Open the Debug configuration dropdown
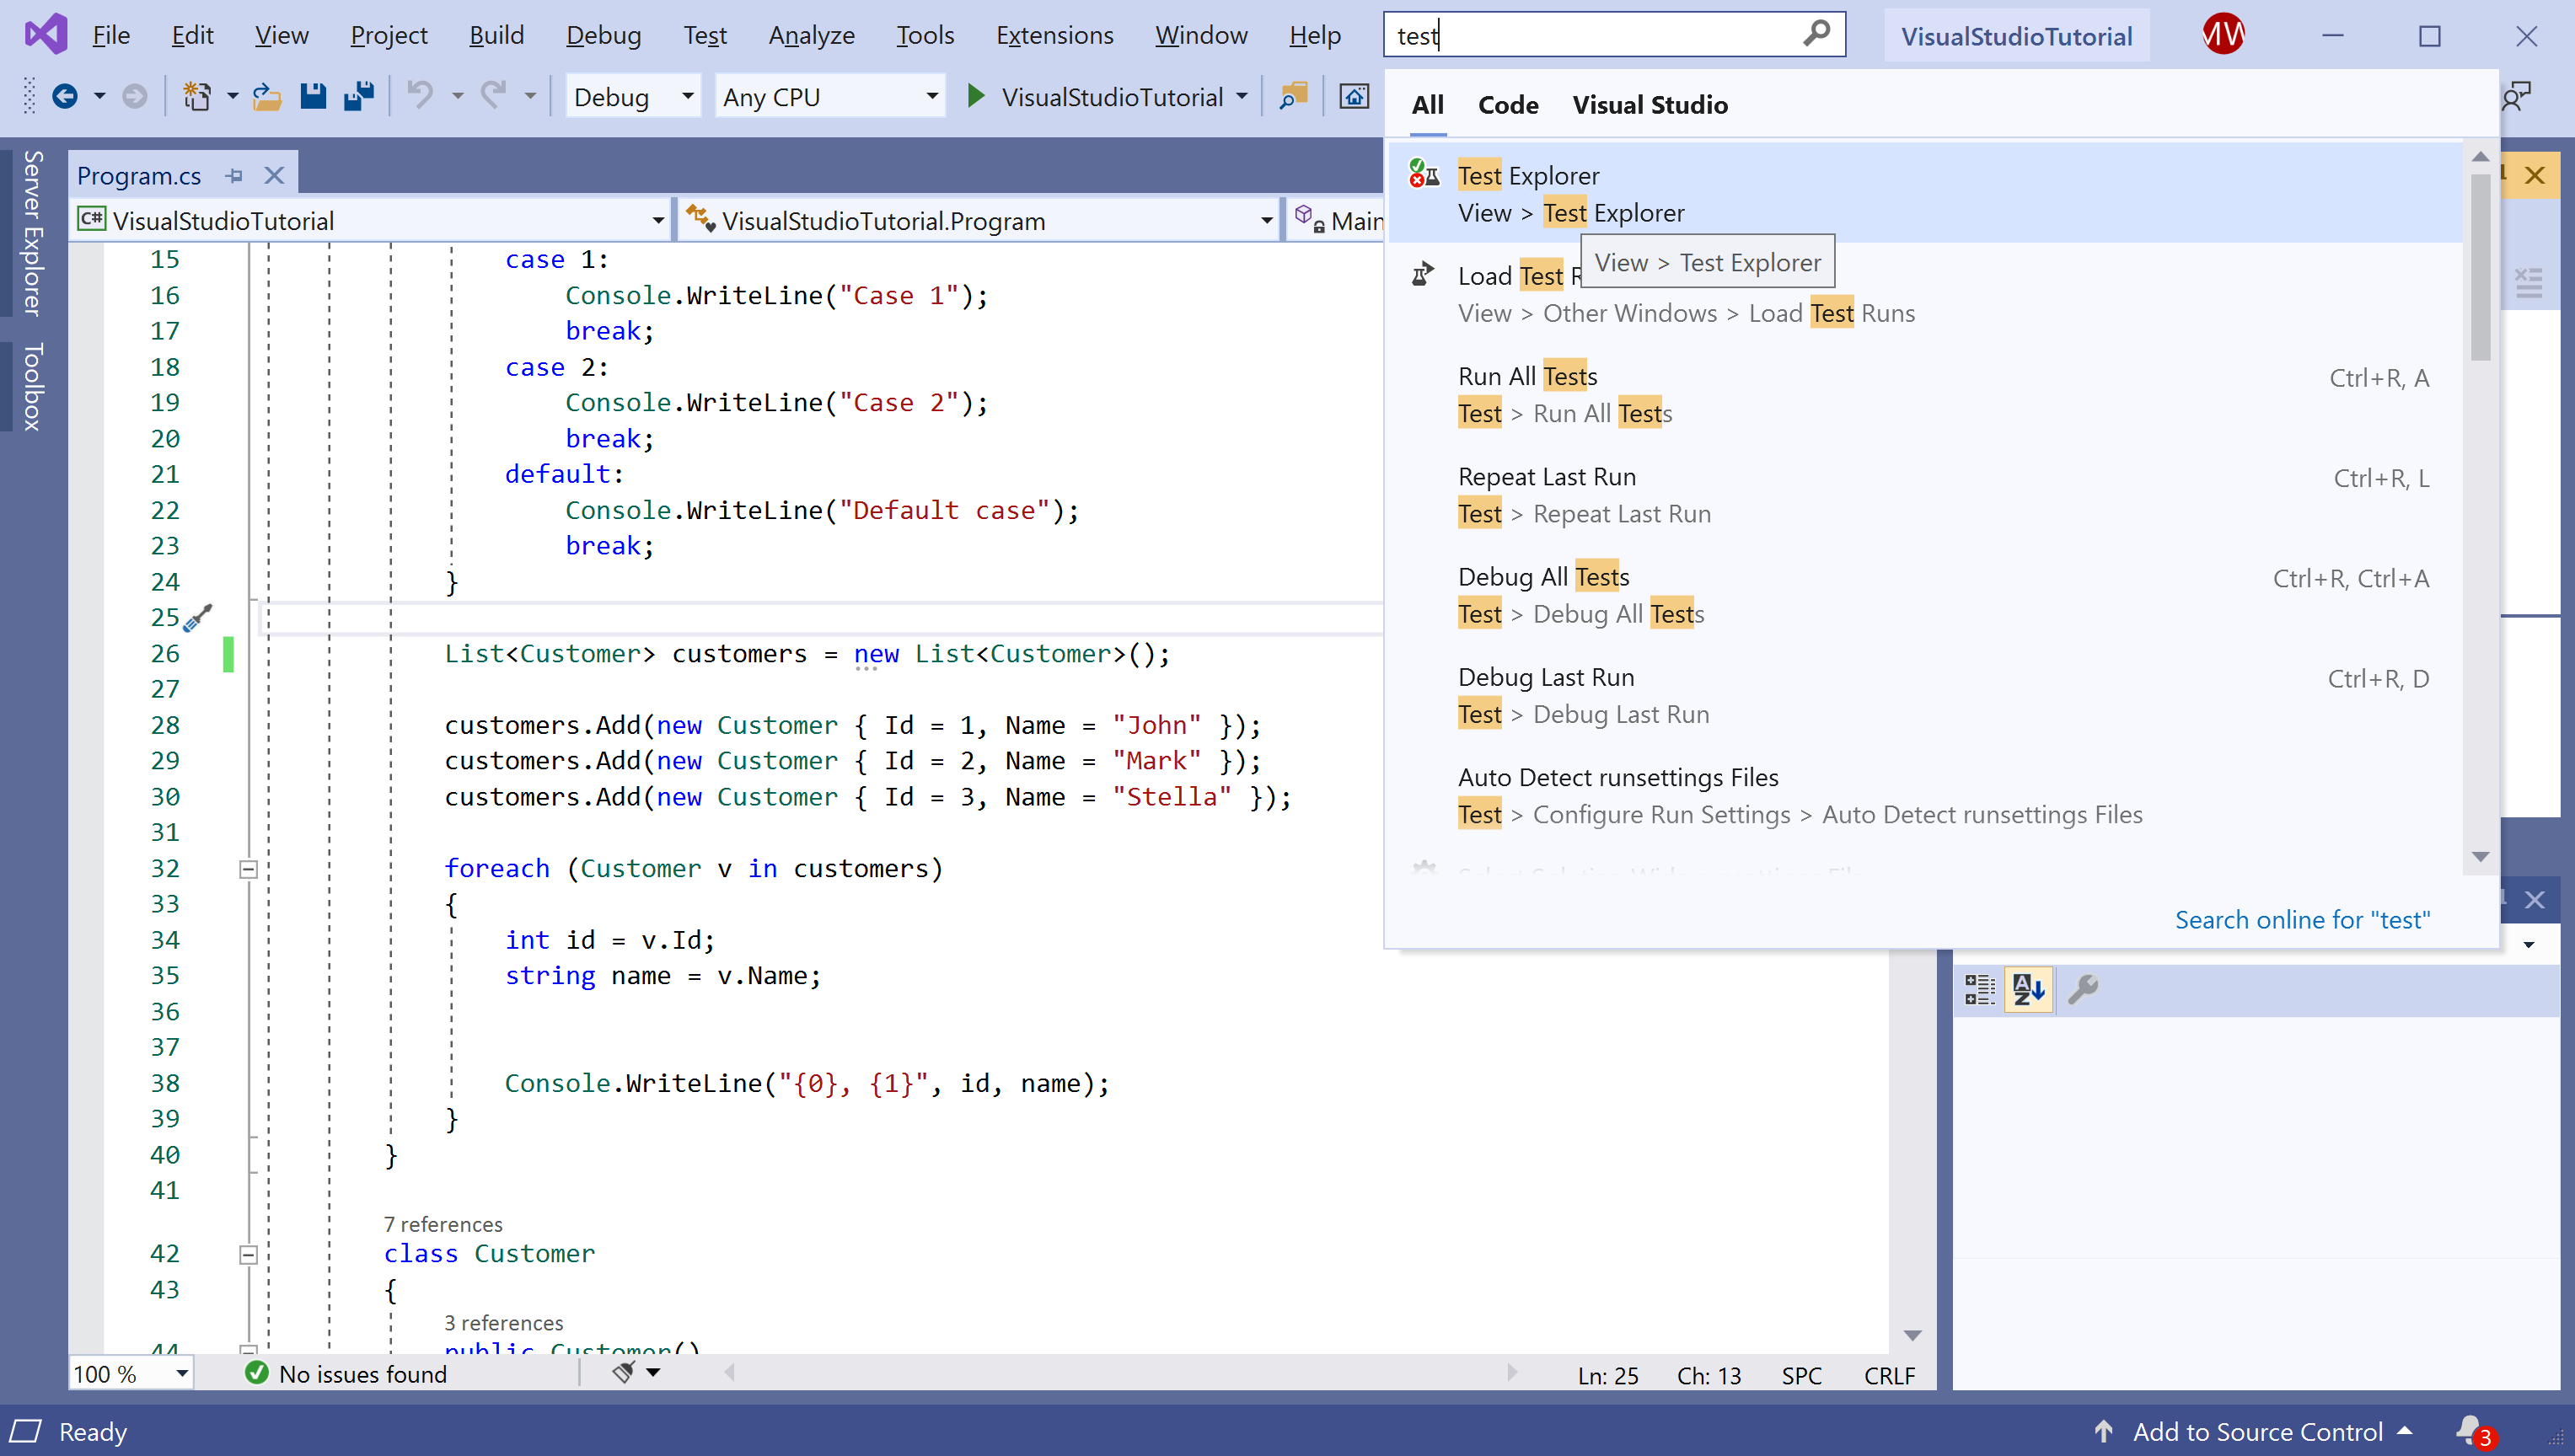 687,97
